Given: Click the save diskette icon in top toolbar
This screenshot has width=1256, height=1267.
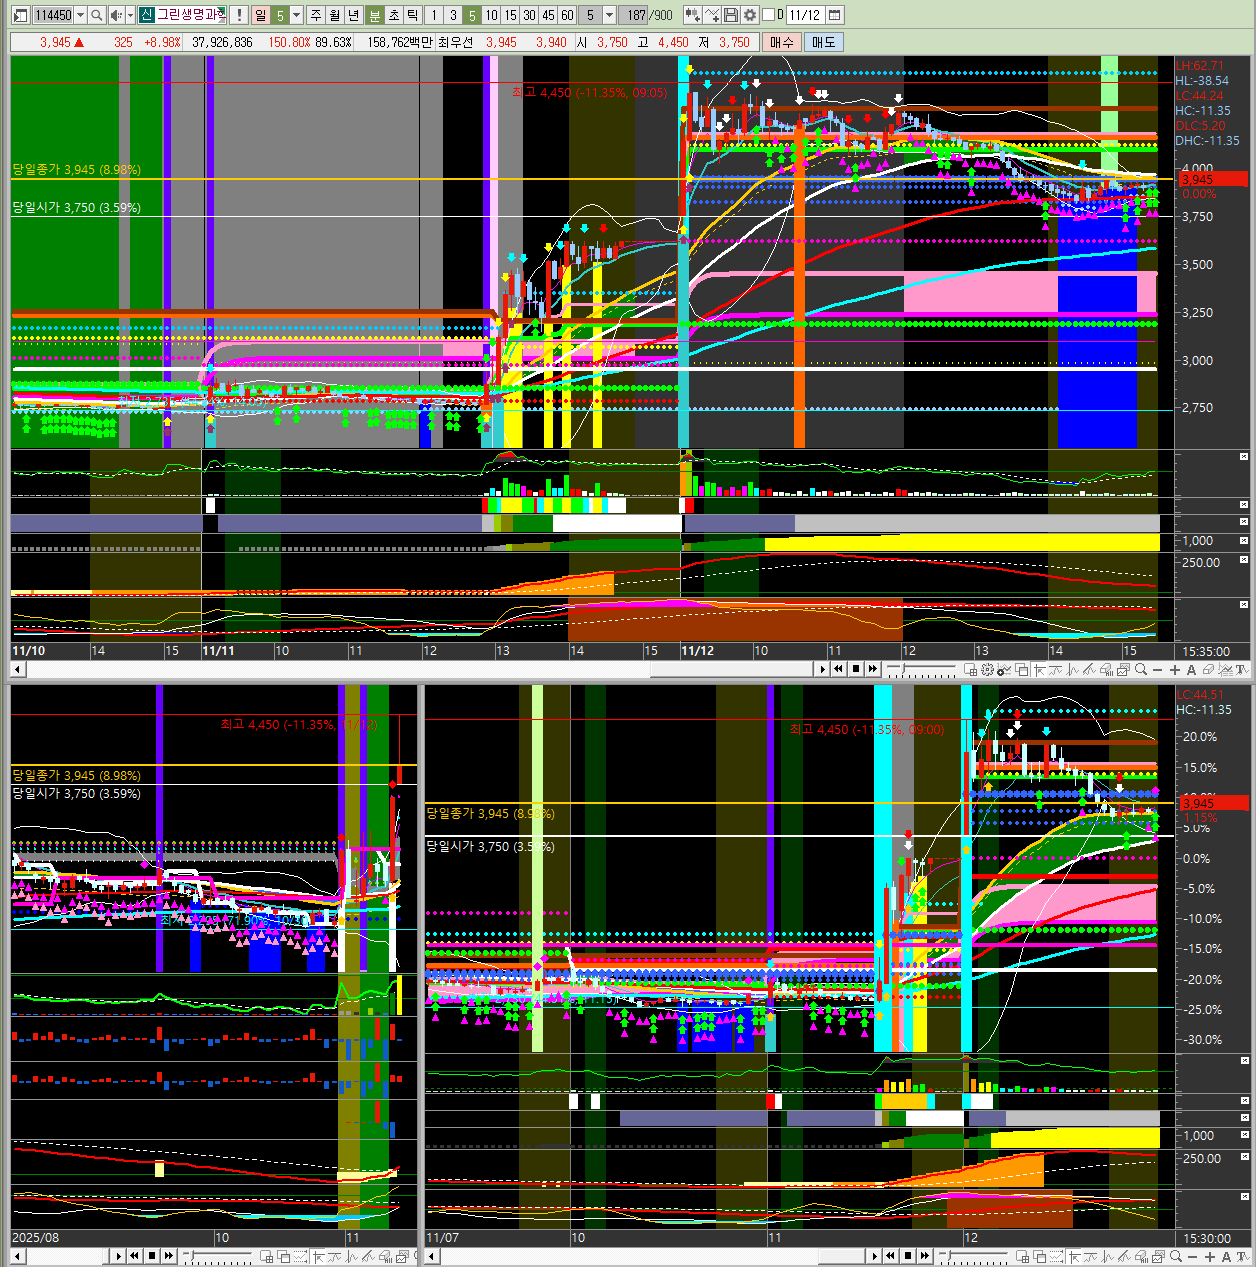Looking at the screenshot, I should click(x=730, y=15).
